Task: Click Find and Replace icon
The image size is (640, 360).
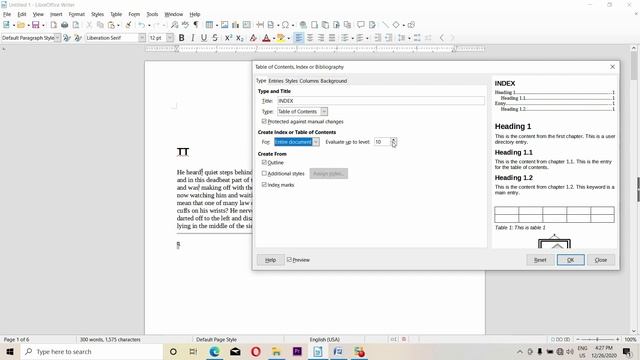Action: click(174, 25)
